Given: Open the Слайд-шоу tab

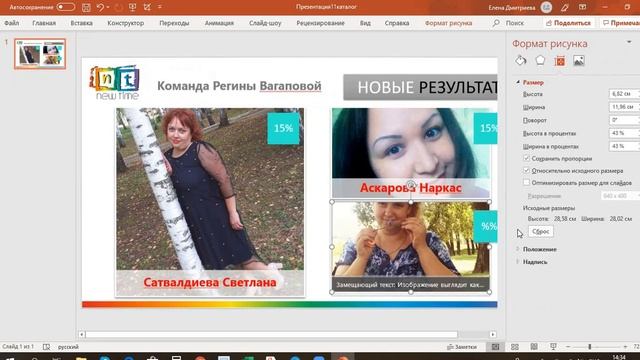Looking at the screenshot, I should tap(265, 23).
